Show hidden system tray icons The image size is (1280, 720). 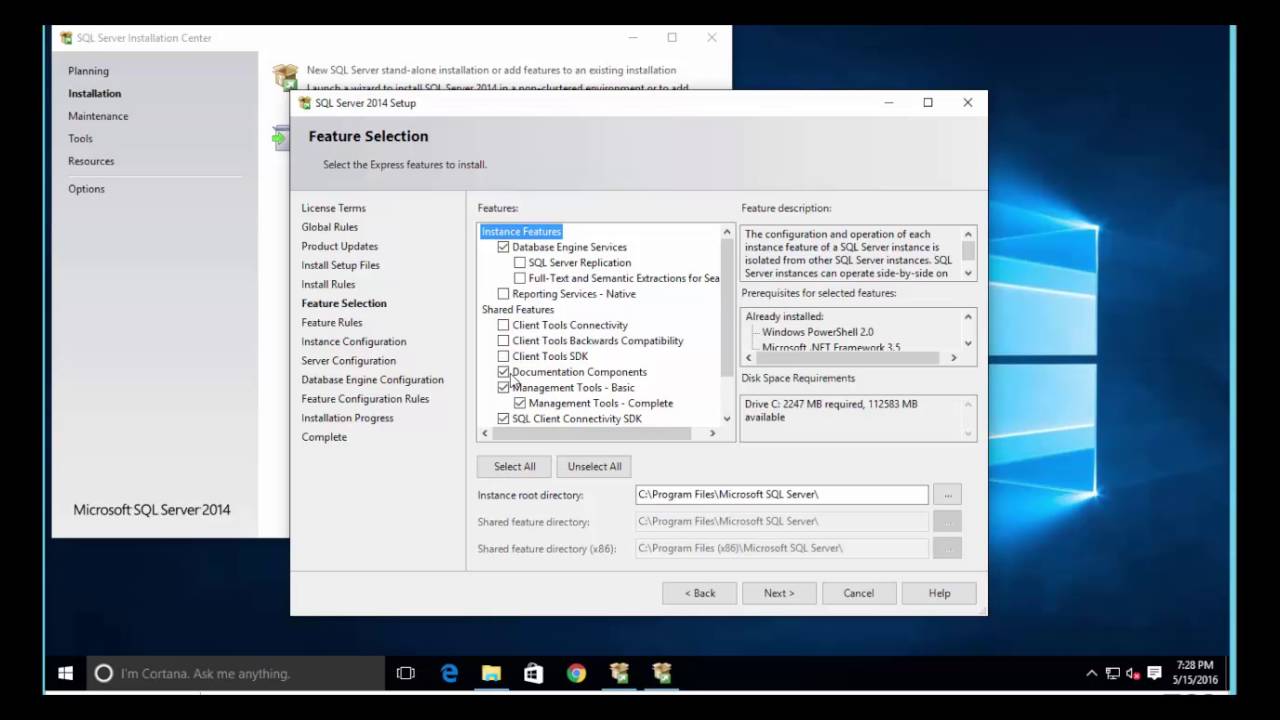pyautogui.click(x=1091, y=673)
